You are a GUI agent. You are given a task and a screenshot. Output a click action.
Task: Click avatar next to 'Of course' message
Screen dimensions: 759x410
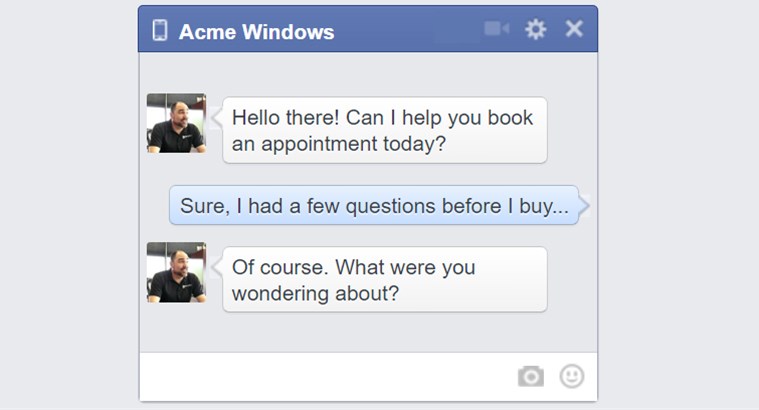176,272
